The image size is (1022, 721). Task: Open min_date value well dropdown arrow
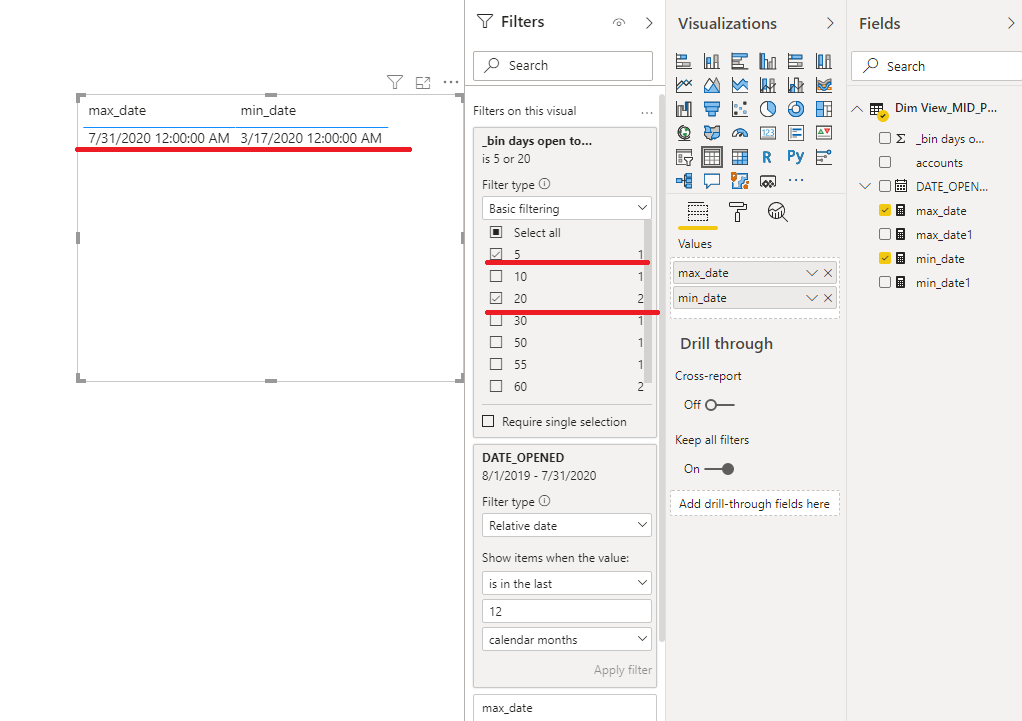pyautogui.click(x=811, y=298)
